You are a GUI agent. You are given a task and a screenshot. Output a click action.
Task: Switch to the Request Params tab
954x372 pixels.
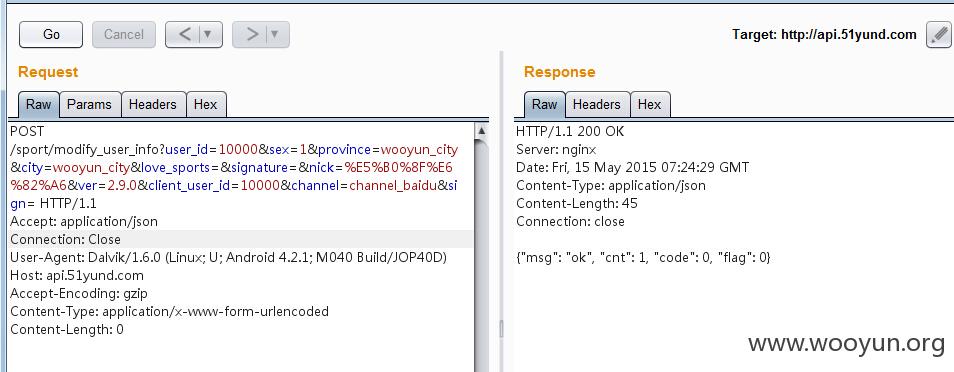point(89,105)
